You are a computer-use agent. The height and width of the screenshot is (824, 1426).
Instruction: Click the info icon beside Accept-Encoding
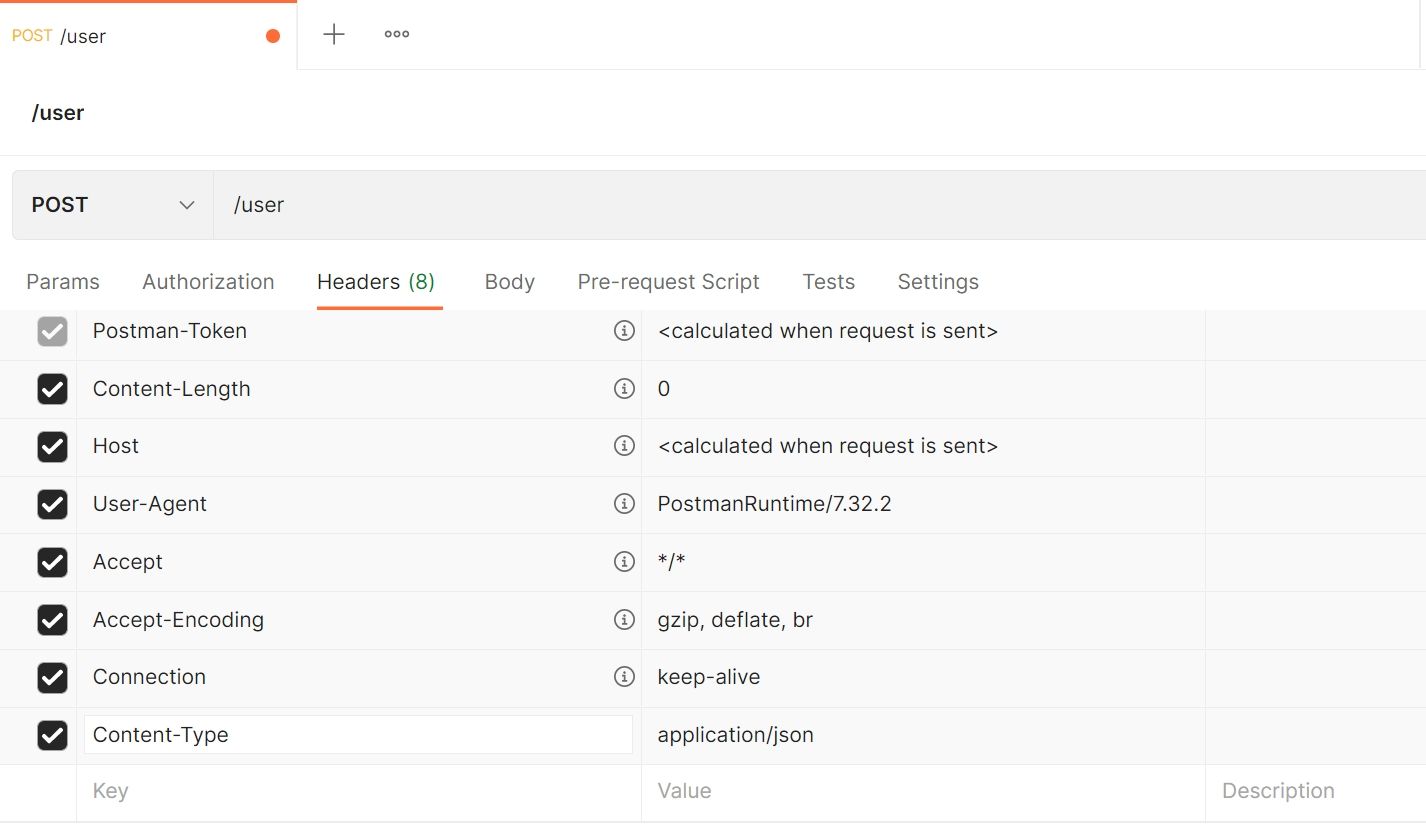coord(624,620)
